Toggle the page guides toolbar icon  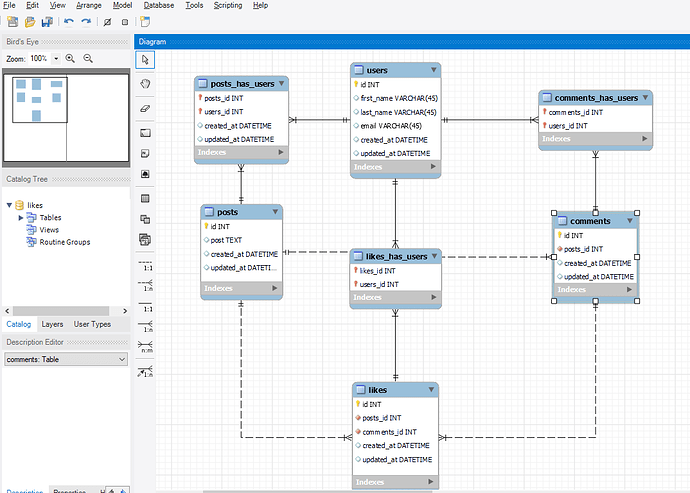(x=125, y=22)
